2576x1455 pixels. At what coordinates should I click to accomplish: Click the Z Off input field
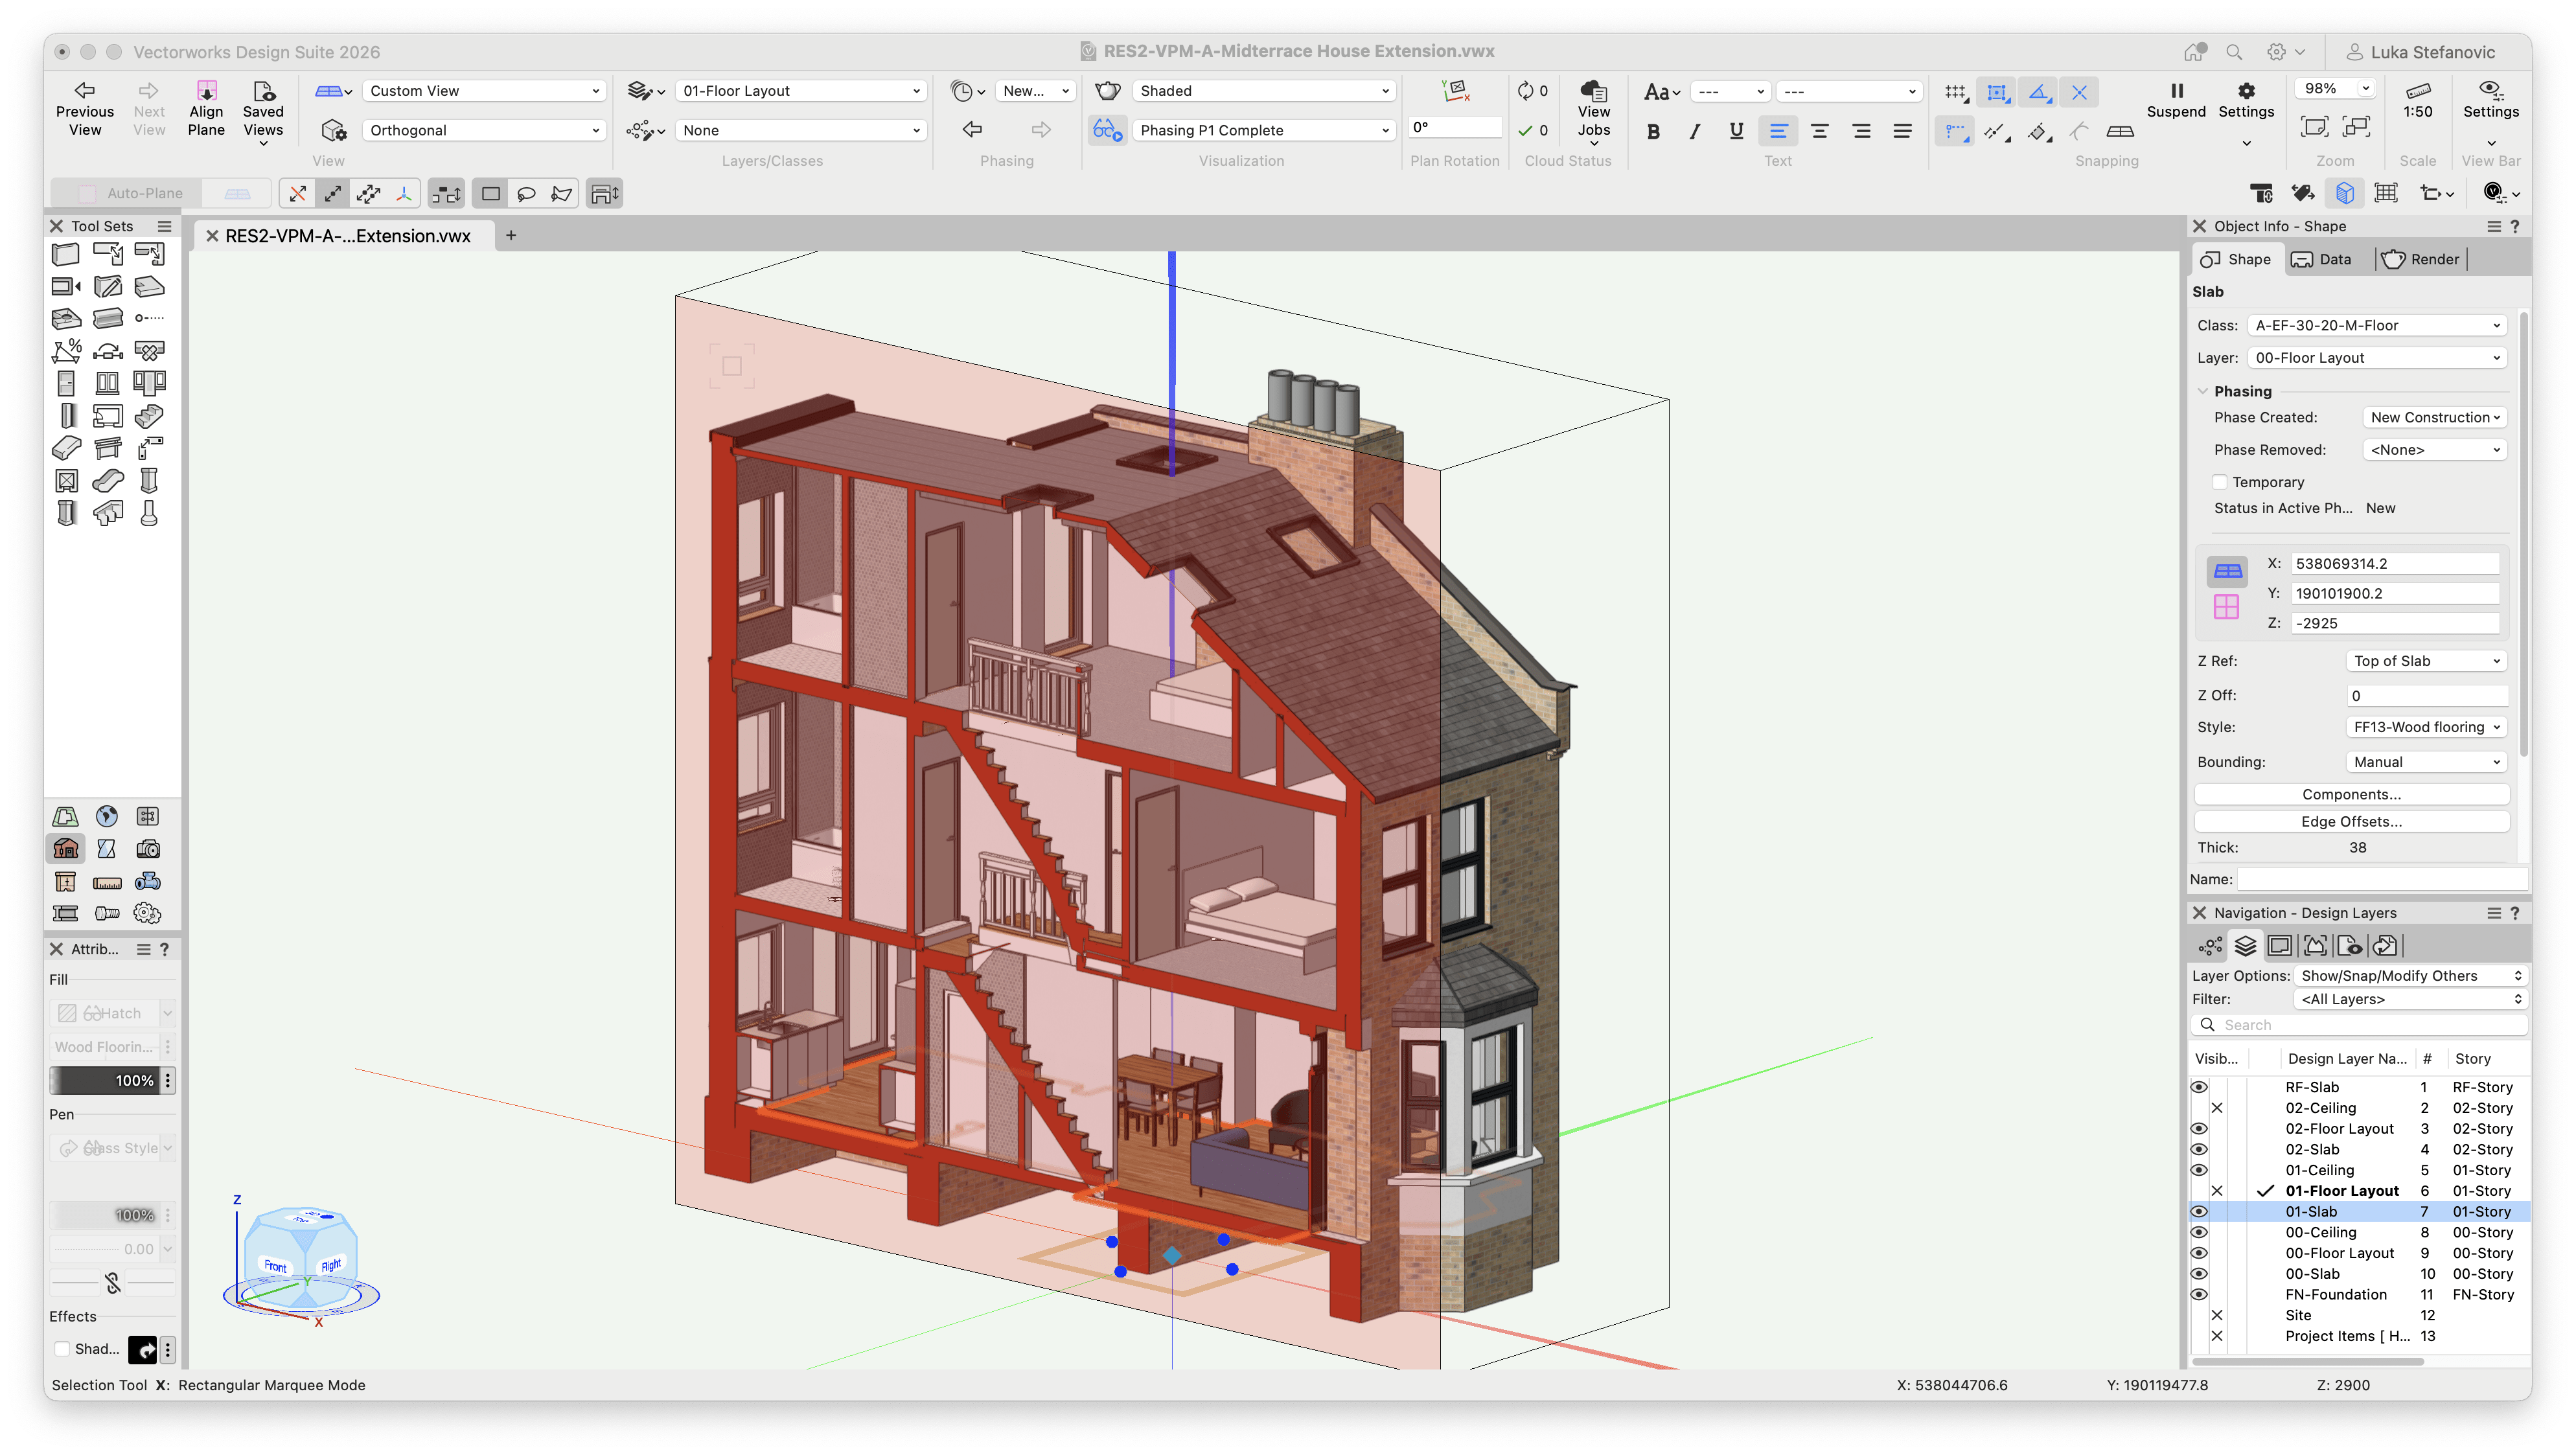[2426, 696]
